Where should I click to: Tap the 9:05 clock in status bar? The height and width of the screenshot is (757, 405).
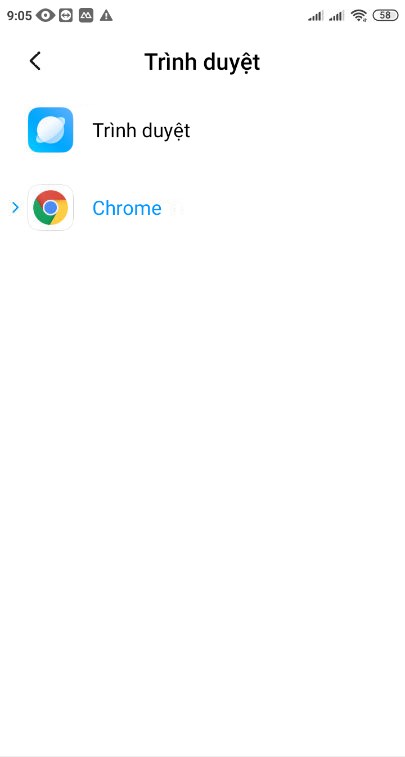tap(19, 16)
